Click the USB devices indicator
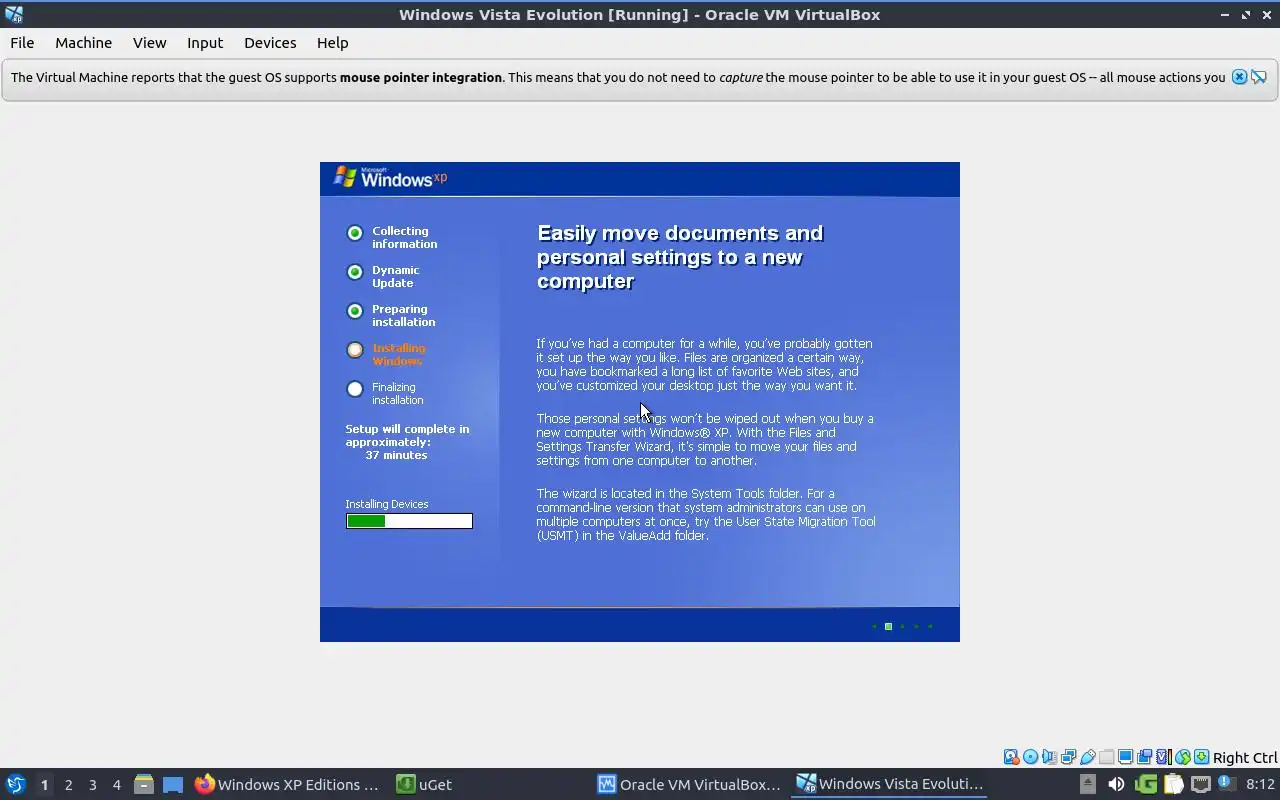Viewport: 1280px width, 800px height. coord(1088,757)
